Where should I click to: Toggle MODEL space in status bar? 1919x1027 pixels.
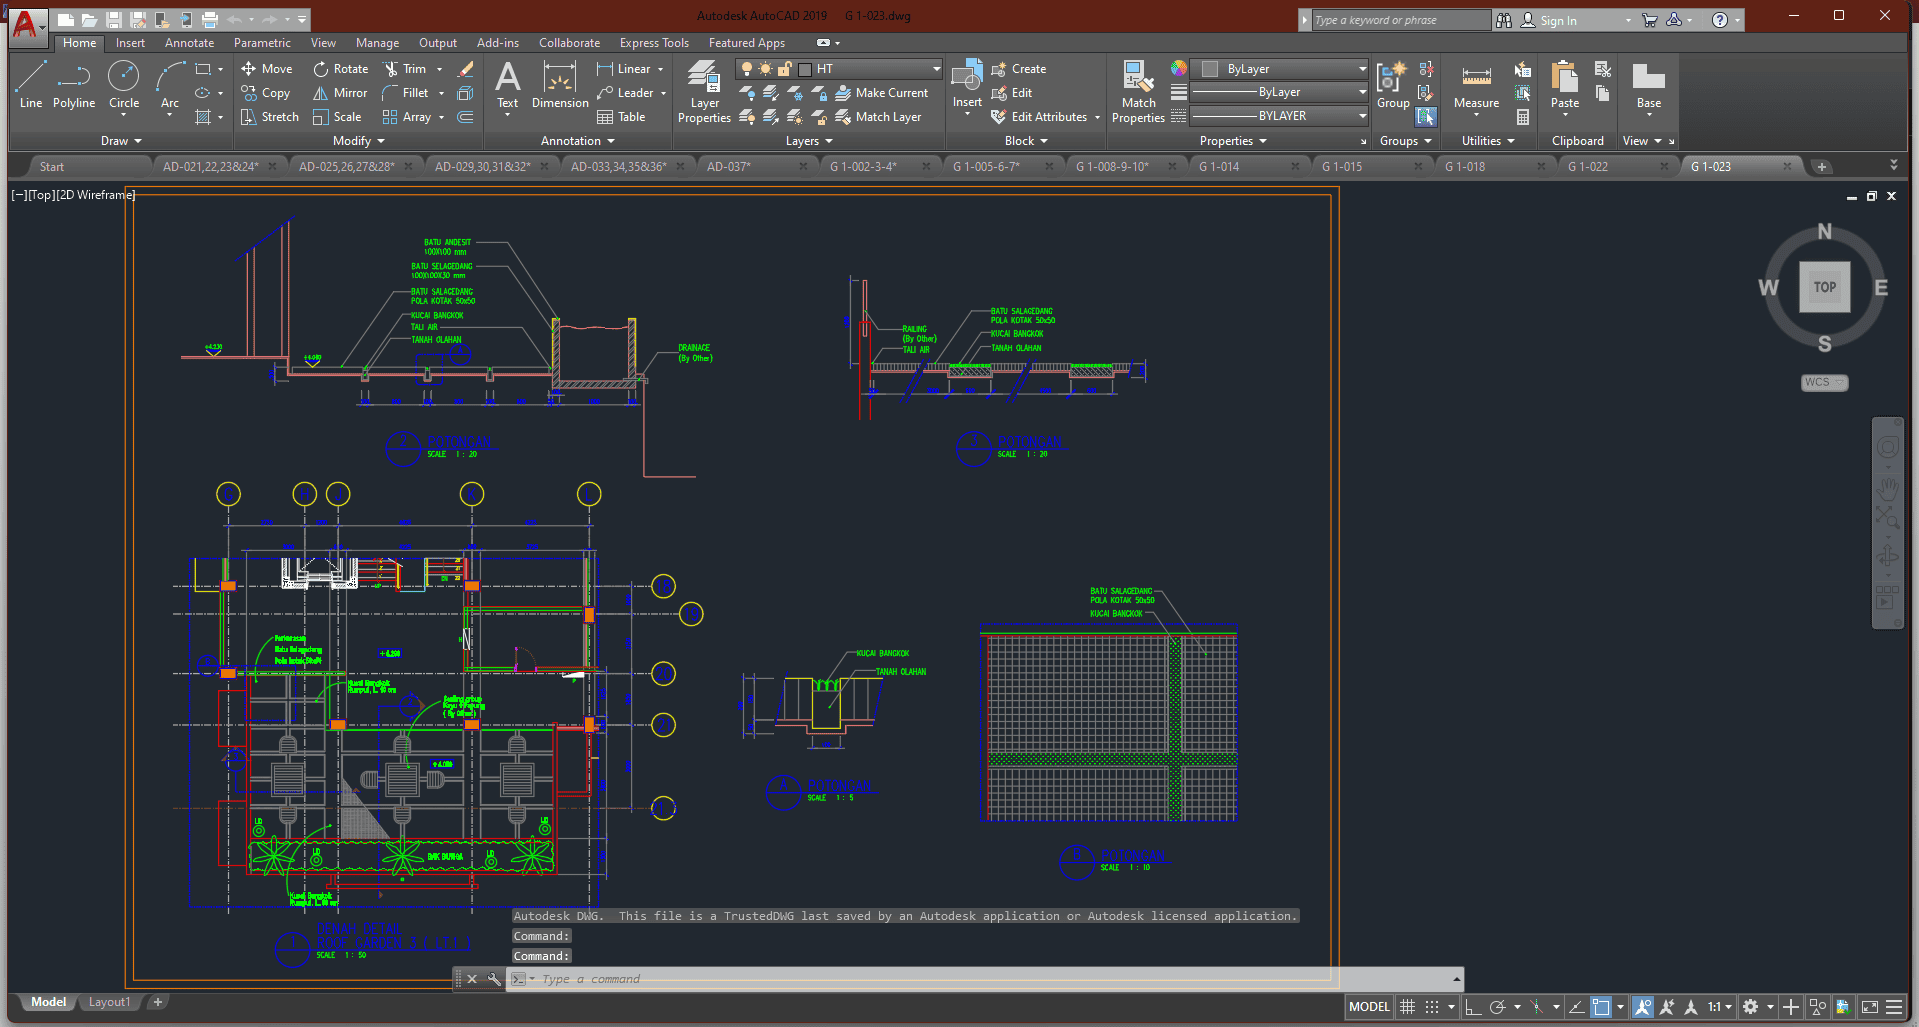(x=1368, y=1007)
